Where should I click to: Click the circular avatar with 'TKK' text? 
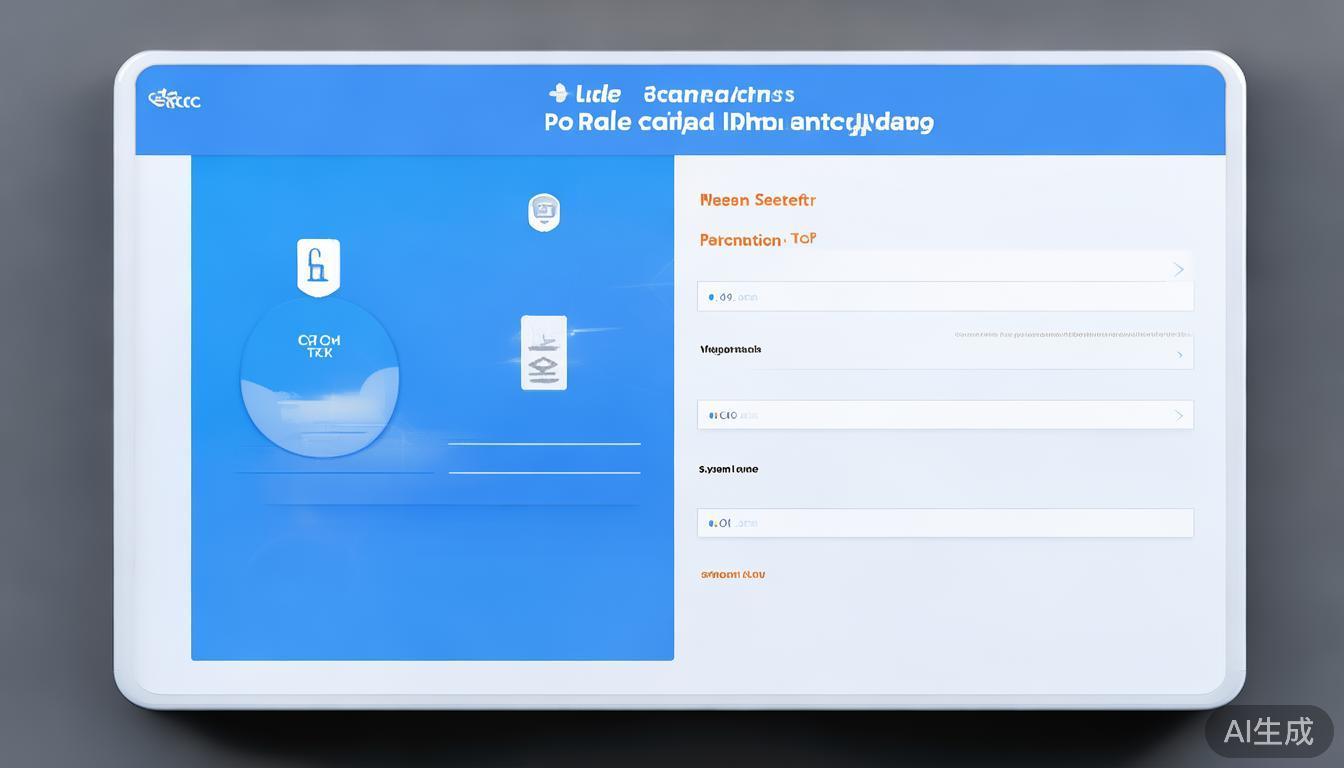point(320,377)
